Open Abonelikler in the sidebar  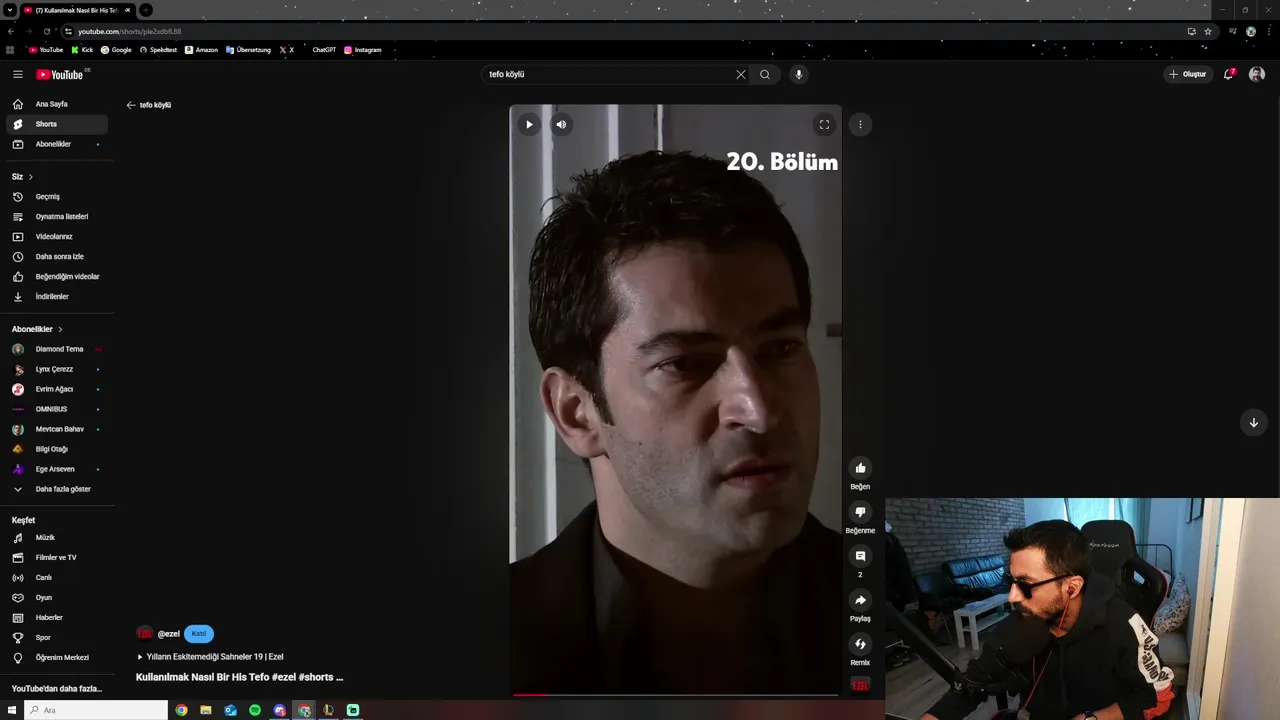[57, 144]
